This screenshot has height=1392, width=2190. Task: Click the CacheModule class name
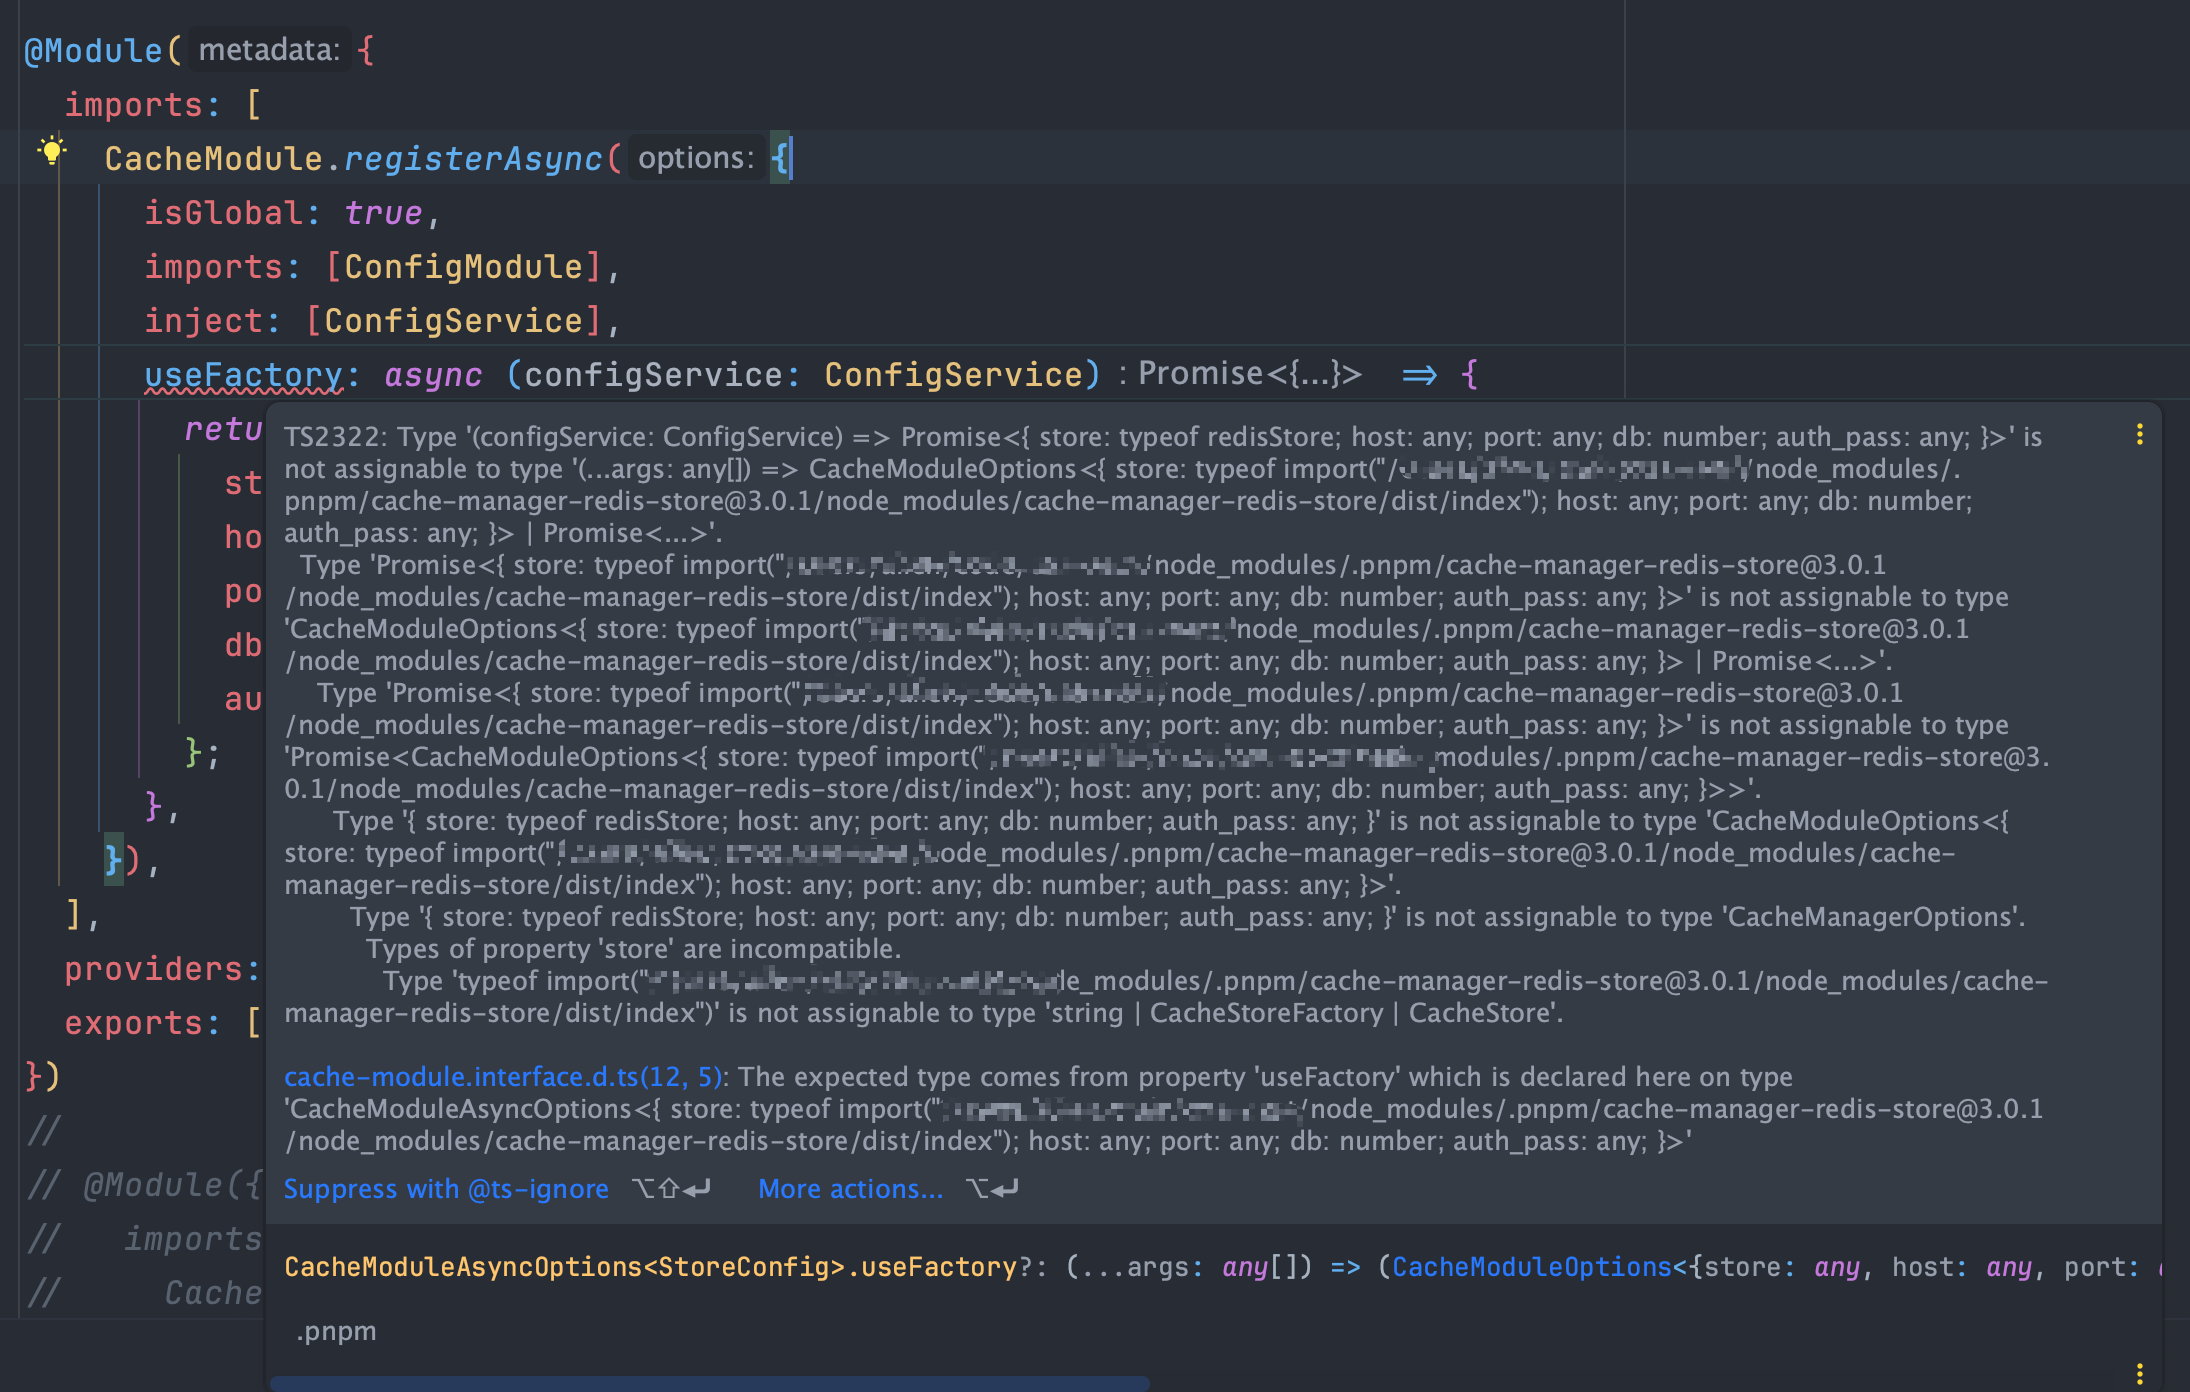coord(213,159)
